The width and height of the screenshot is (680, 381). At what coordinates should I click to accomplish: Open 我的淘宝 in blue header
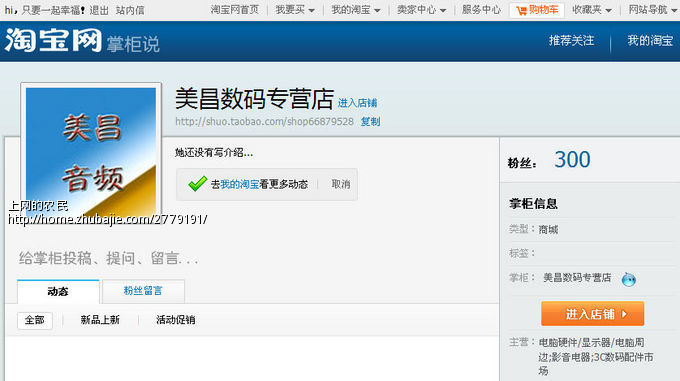pyautogui.click(x=650, y=41)
